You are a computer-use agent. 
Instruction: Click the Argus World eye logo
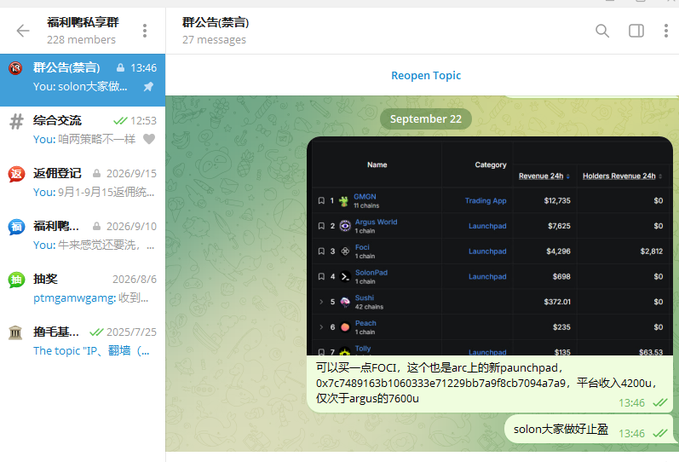[345, 226]
